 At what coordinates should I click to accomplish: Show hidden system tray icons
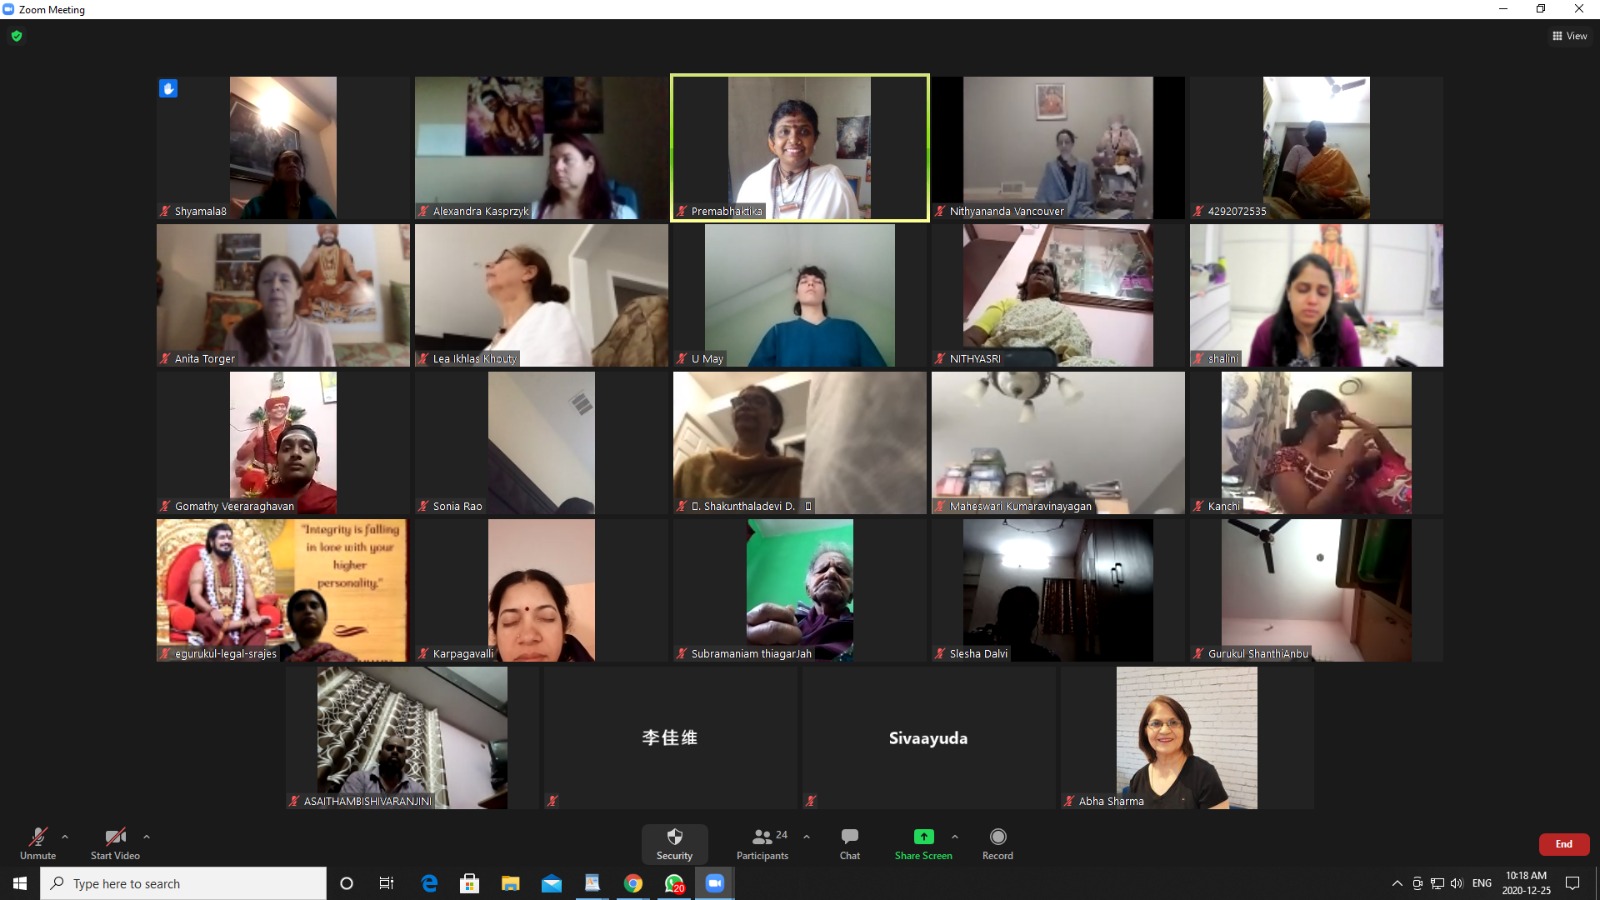(x=1397, y=884)
